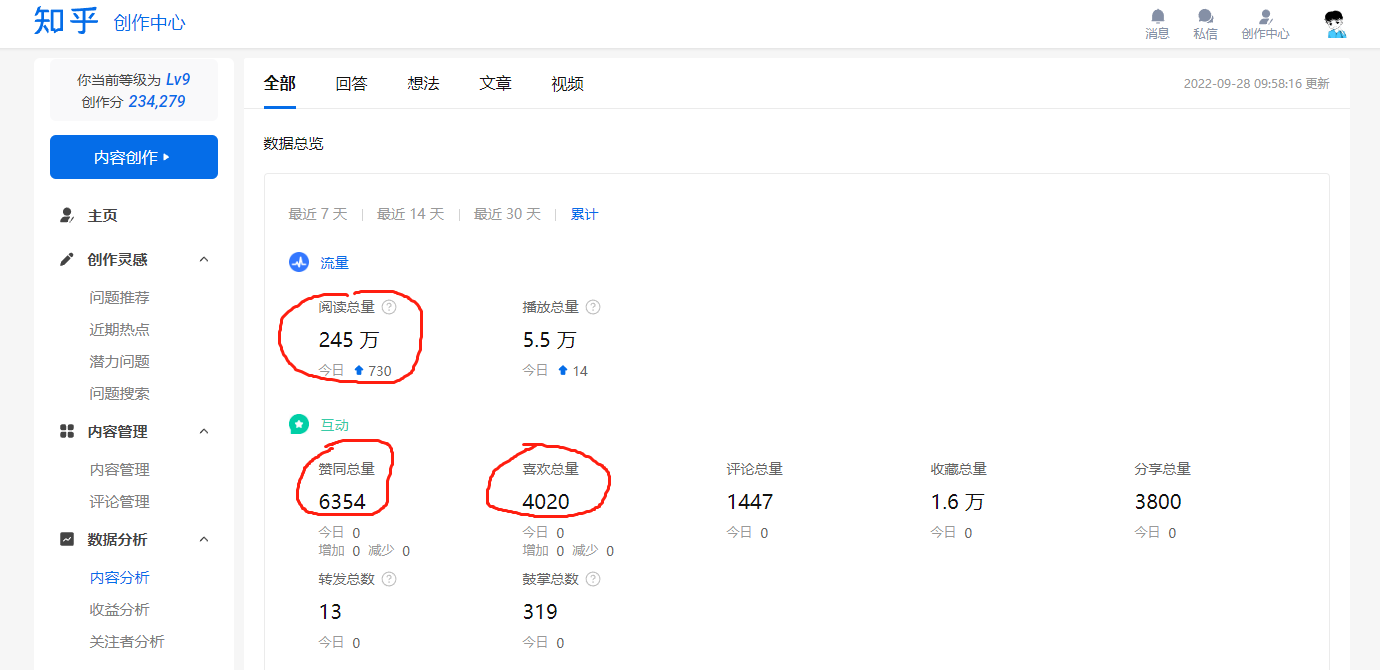Viewport: 1380px width, 670px height.
Task: Select the 最近 14 天 time range
Action: click(x=410, y=214)
